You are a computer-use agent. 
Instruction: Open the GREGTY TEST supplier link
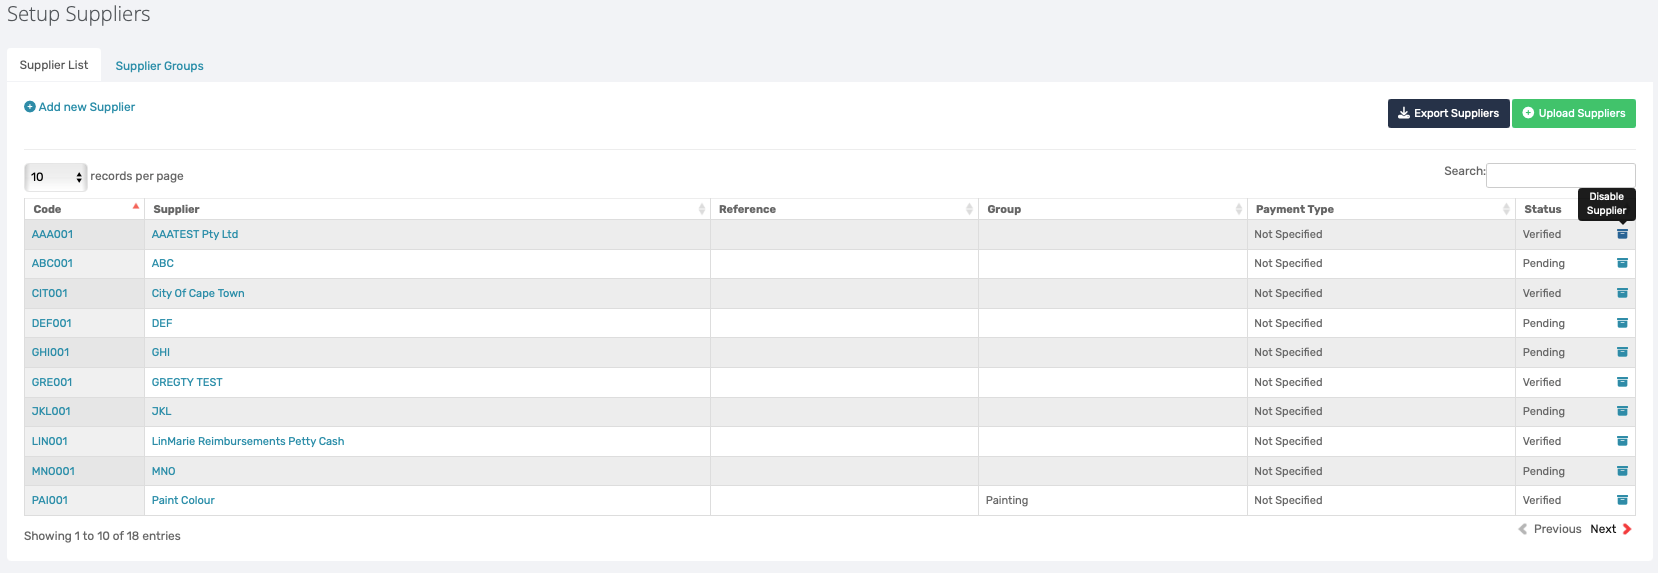(187, 382)
